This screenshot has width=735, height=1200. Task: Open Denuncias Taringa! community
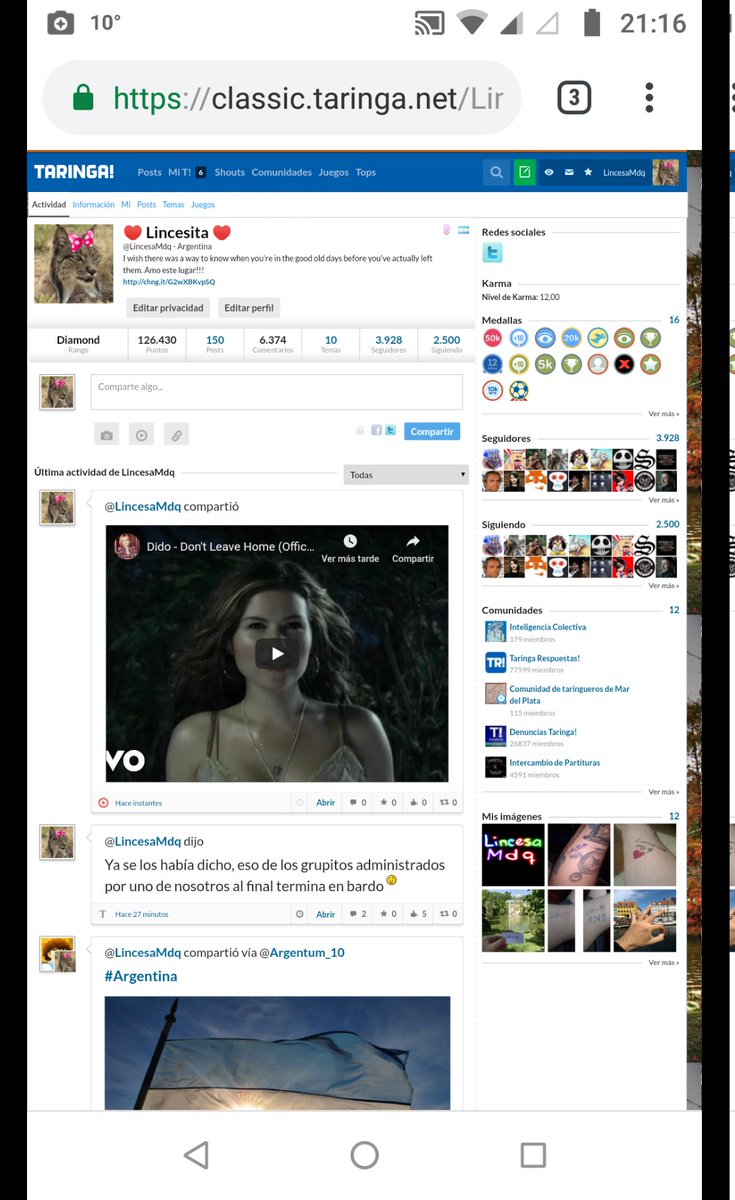(x=543, y=732)
